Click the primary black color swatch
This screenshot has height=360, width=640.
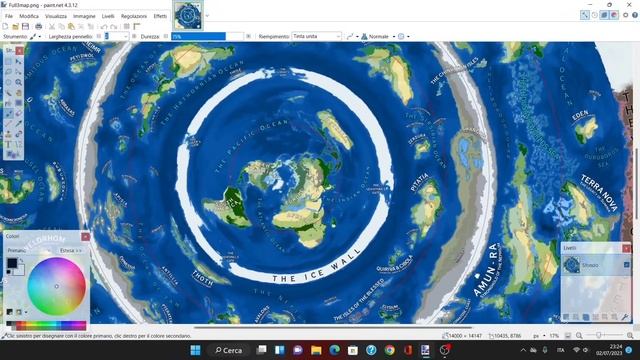click(12, 263)
